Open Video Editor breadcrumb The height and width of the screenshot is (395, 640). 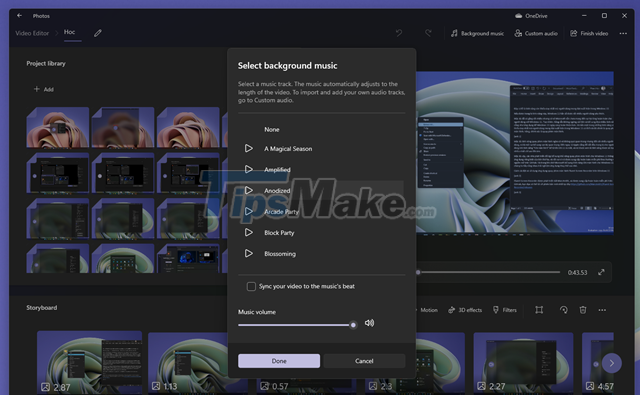[32, 33]
